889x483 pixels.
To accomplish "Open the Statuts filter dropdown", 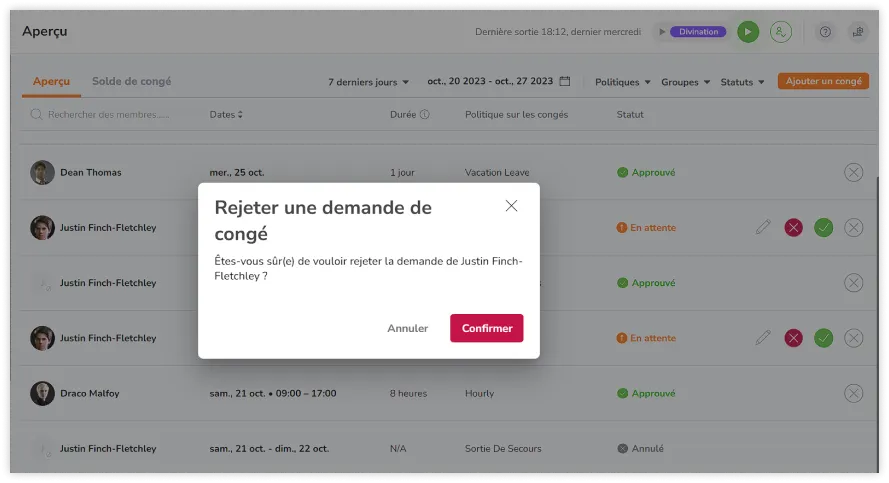I will click(x=742, y=82).
